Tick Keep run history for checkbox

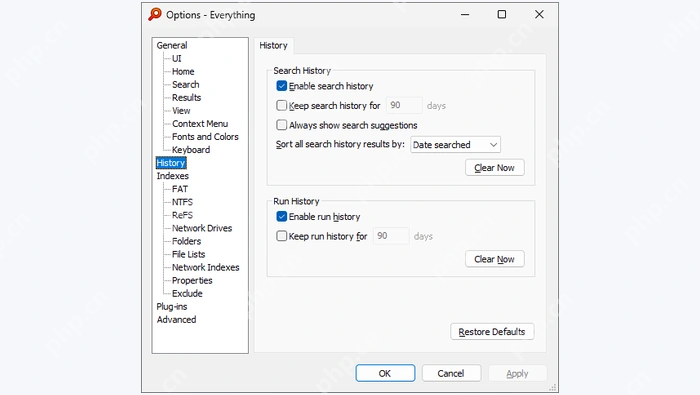281,236
